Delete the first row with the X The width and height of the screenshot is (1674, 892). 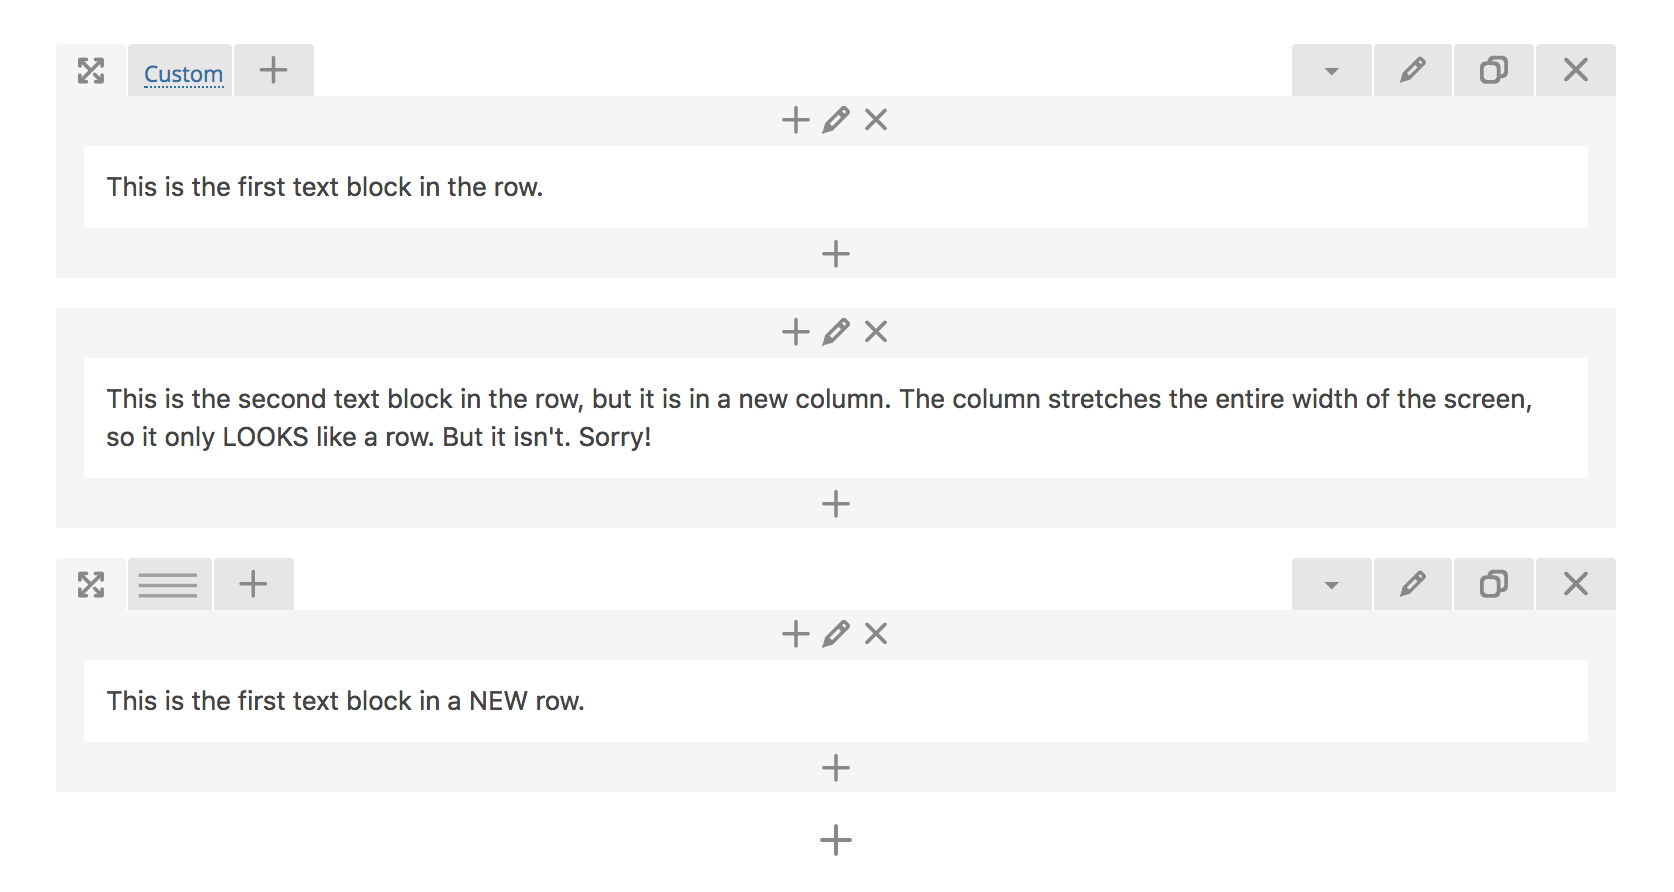pos(1575,71)
